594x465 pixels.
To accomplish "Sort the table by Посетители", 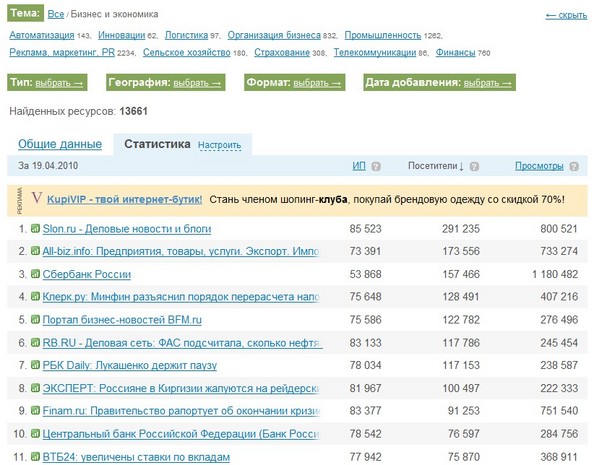I will pyautogui.click(x=436, y=166).
